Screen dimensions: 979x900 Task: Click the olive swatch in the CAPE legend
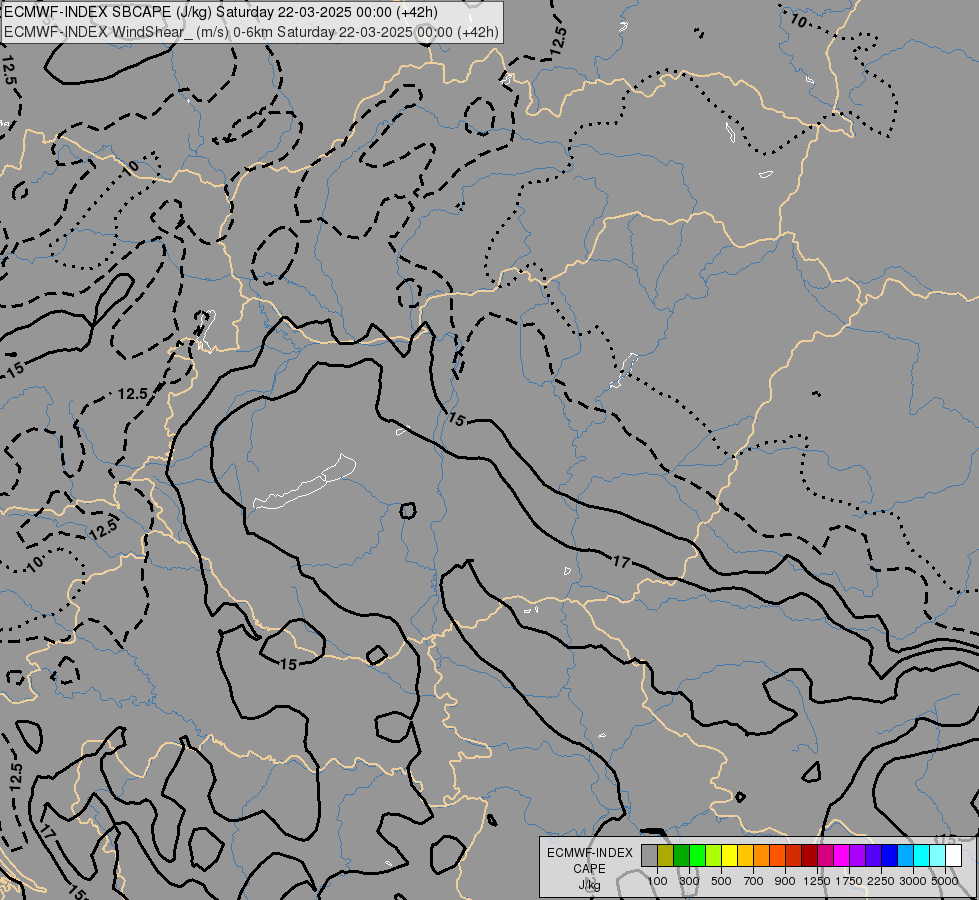[666, 856]
